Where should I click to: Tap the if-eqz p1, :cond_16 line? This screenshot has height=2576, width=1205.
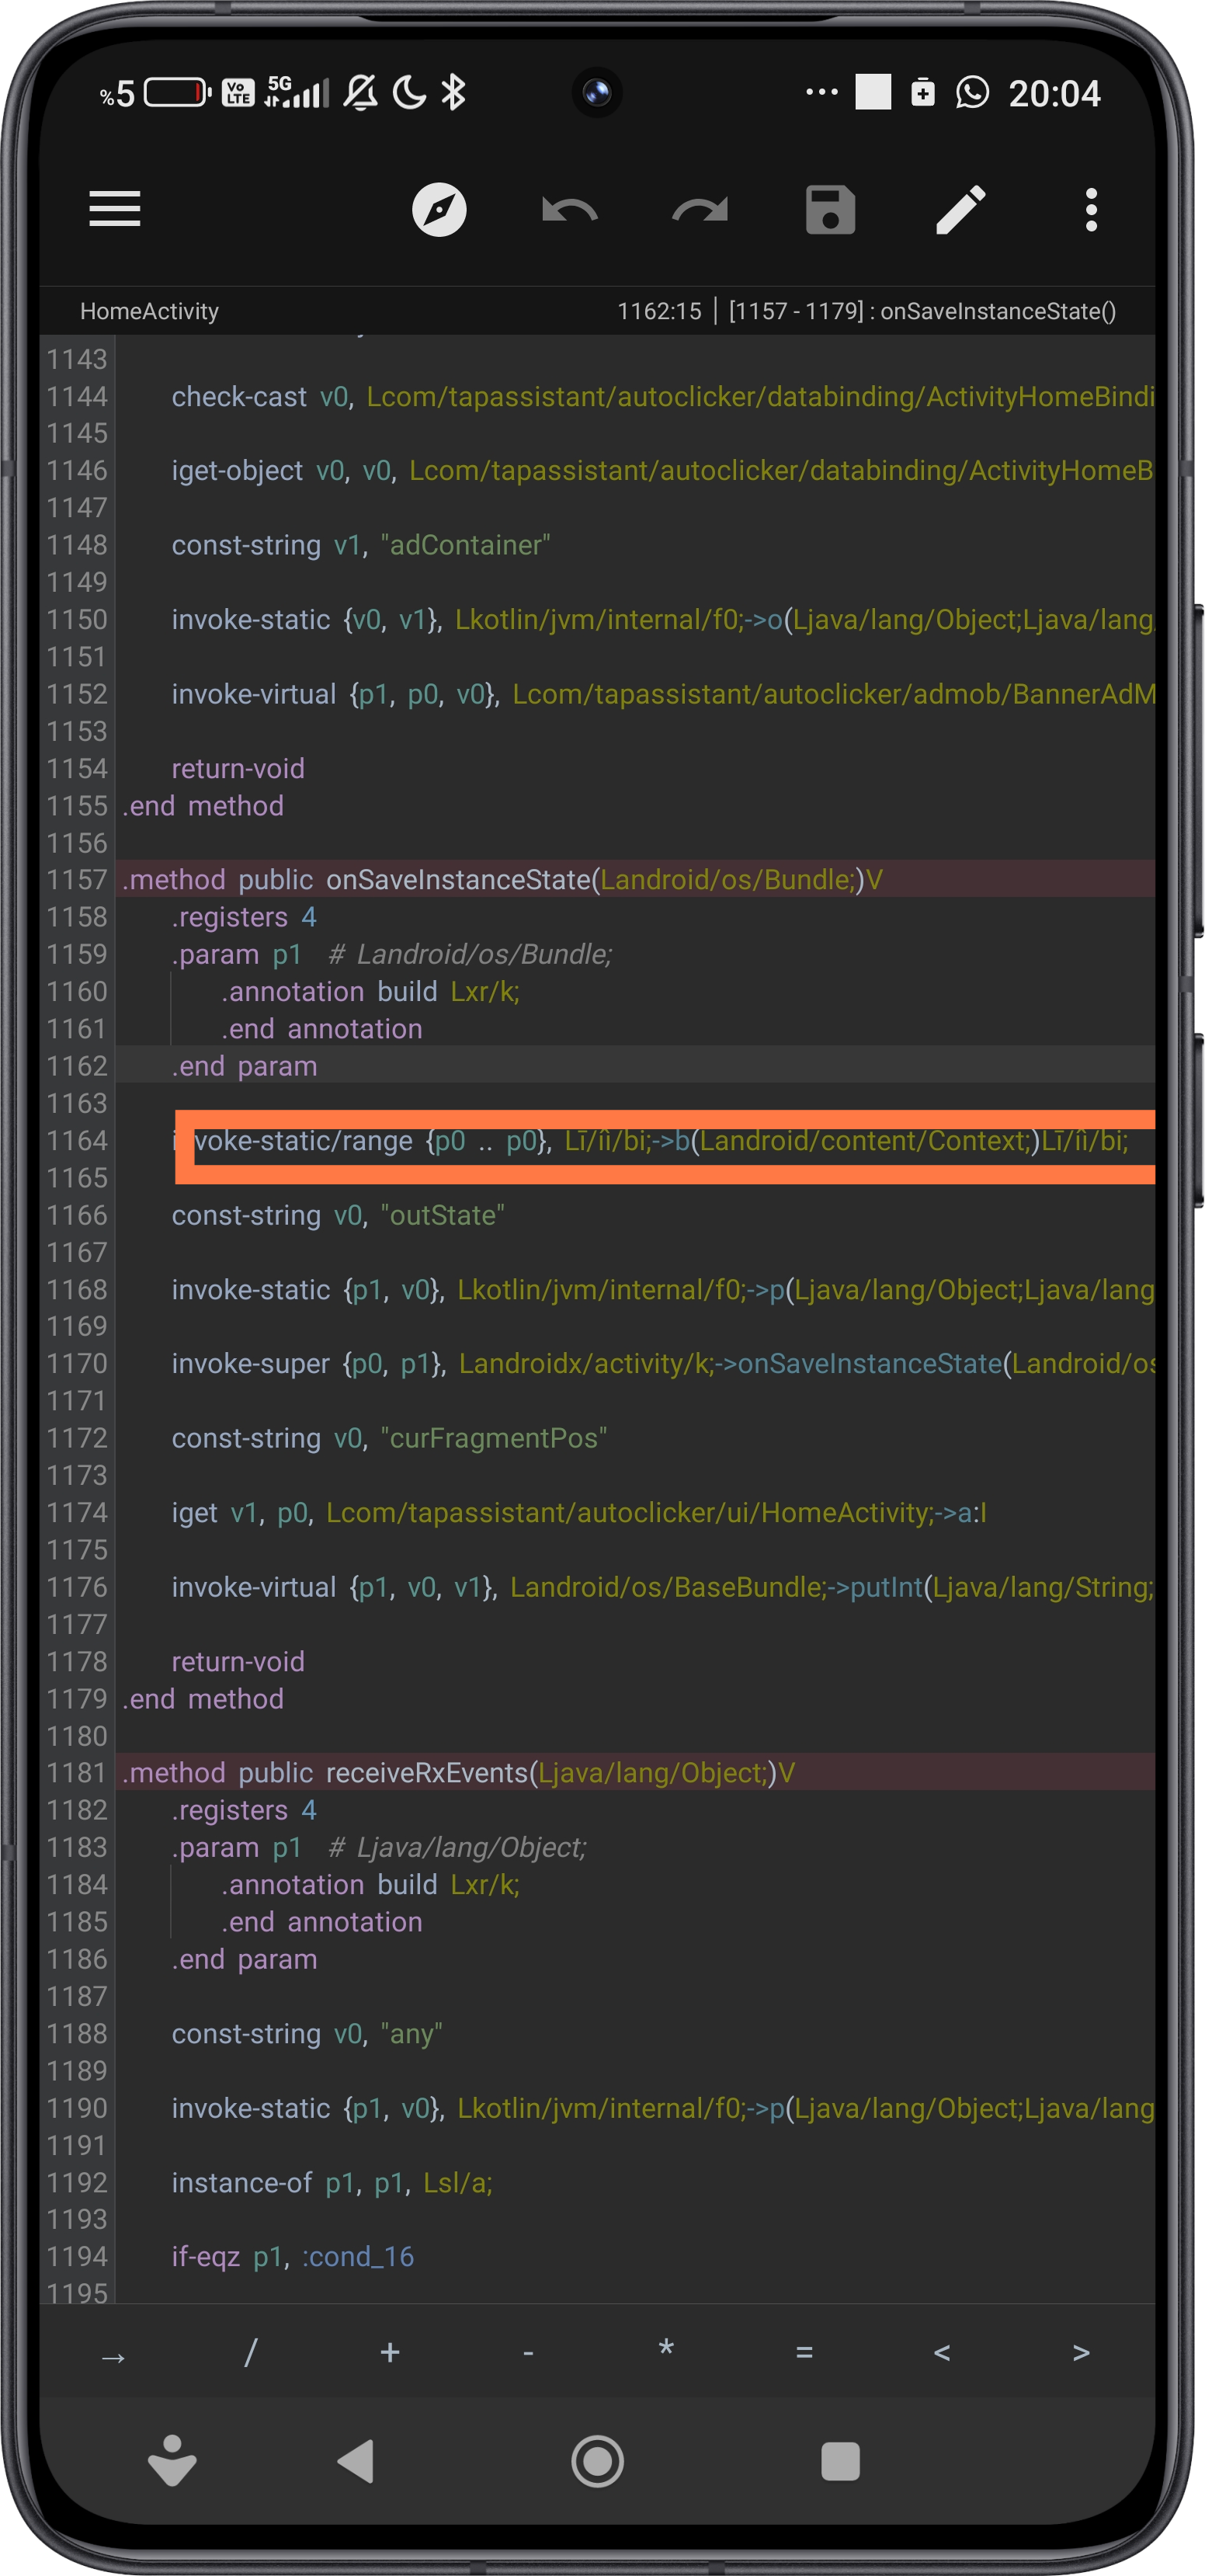(292, 2257)
